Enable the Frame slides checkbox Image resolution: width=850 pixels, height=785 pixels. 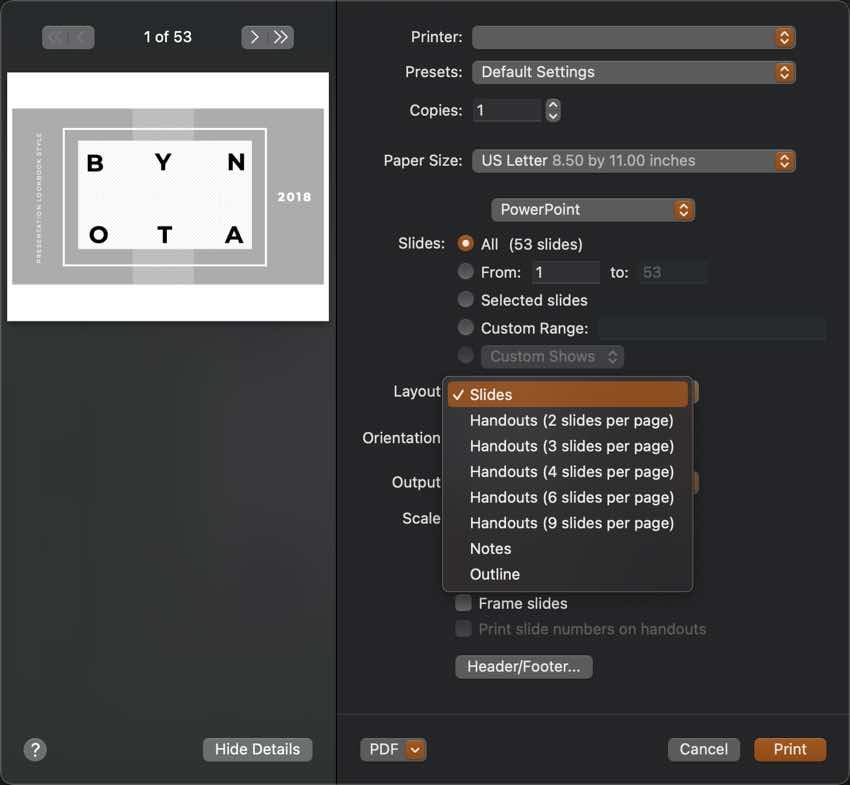pos(464,603)
